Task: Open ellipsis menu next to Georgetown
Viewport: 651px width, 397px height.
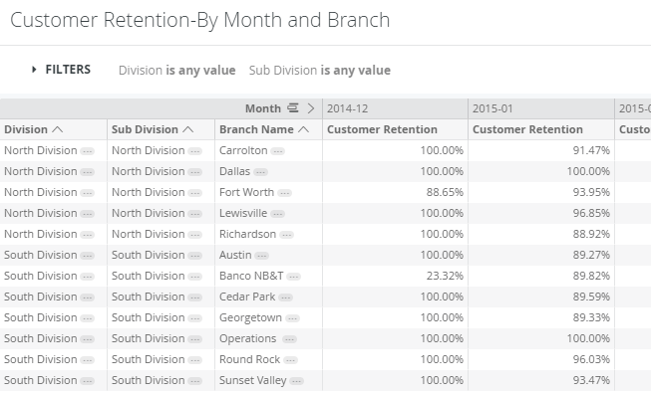Action: (x=292, y=319)
